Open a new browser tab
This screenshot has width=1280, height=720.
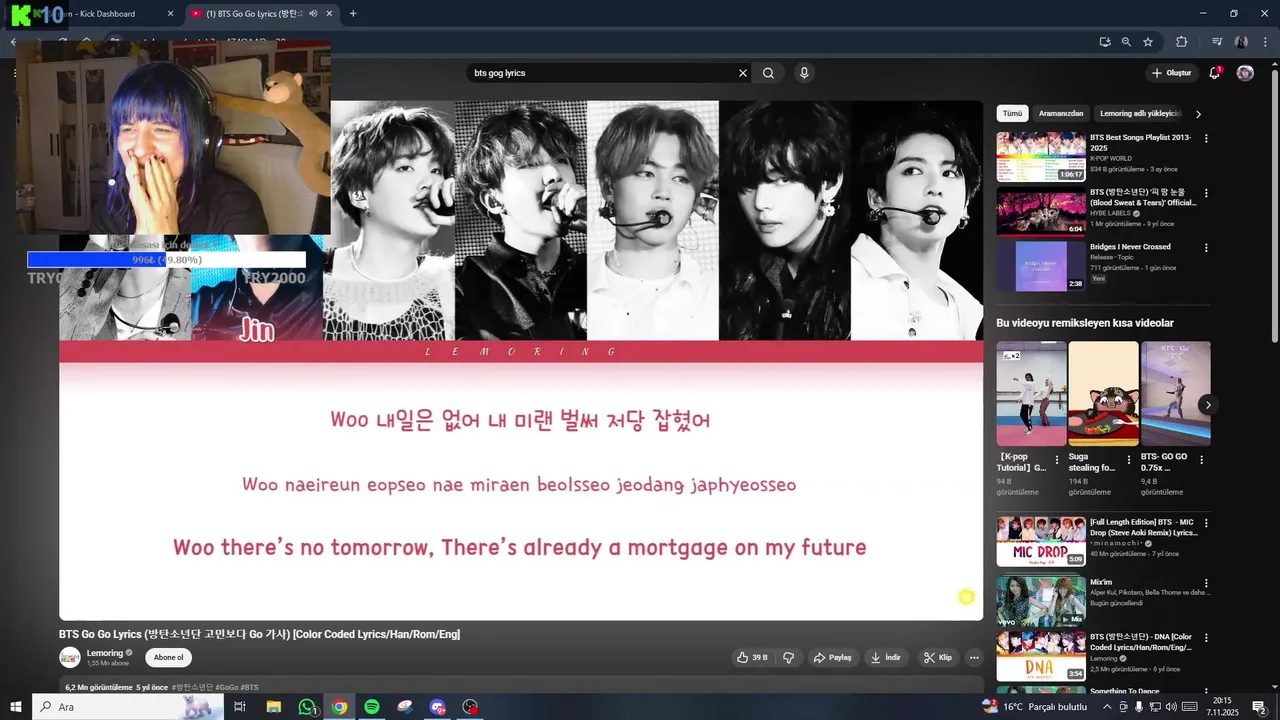[x=353, y=14]
